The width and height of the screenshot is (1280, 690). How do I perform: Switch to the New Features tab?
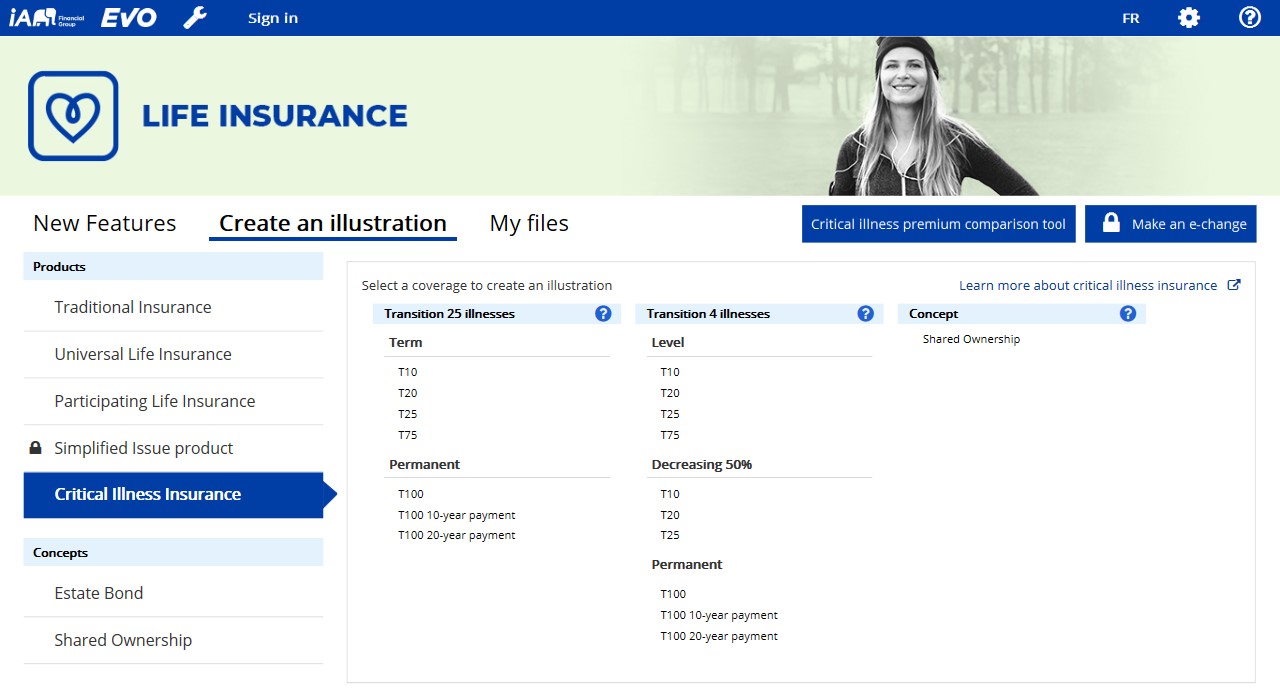pos(104,223)
